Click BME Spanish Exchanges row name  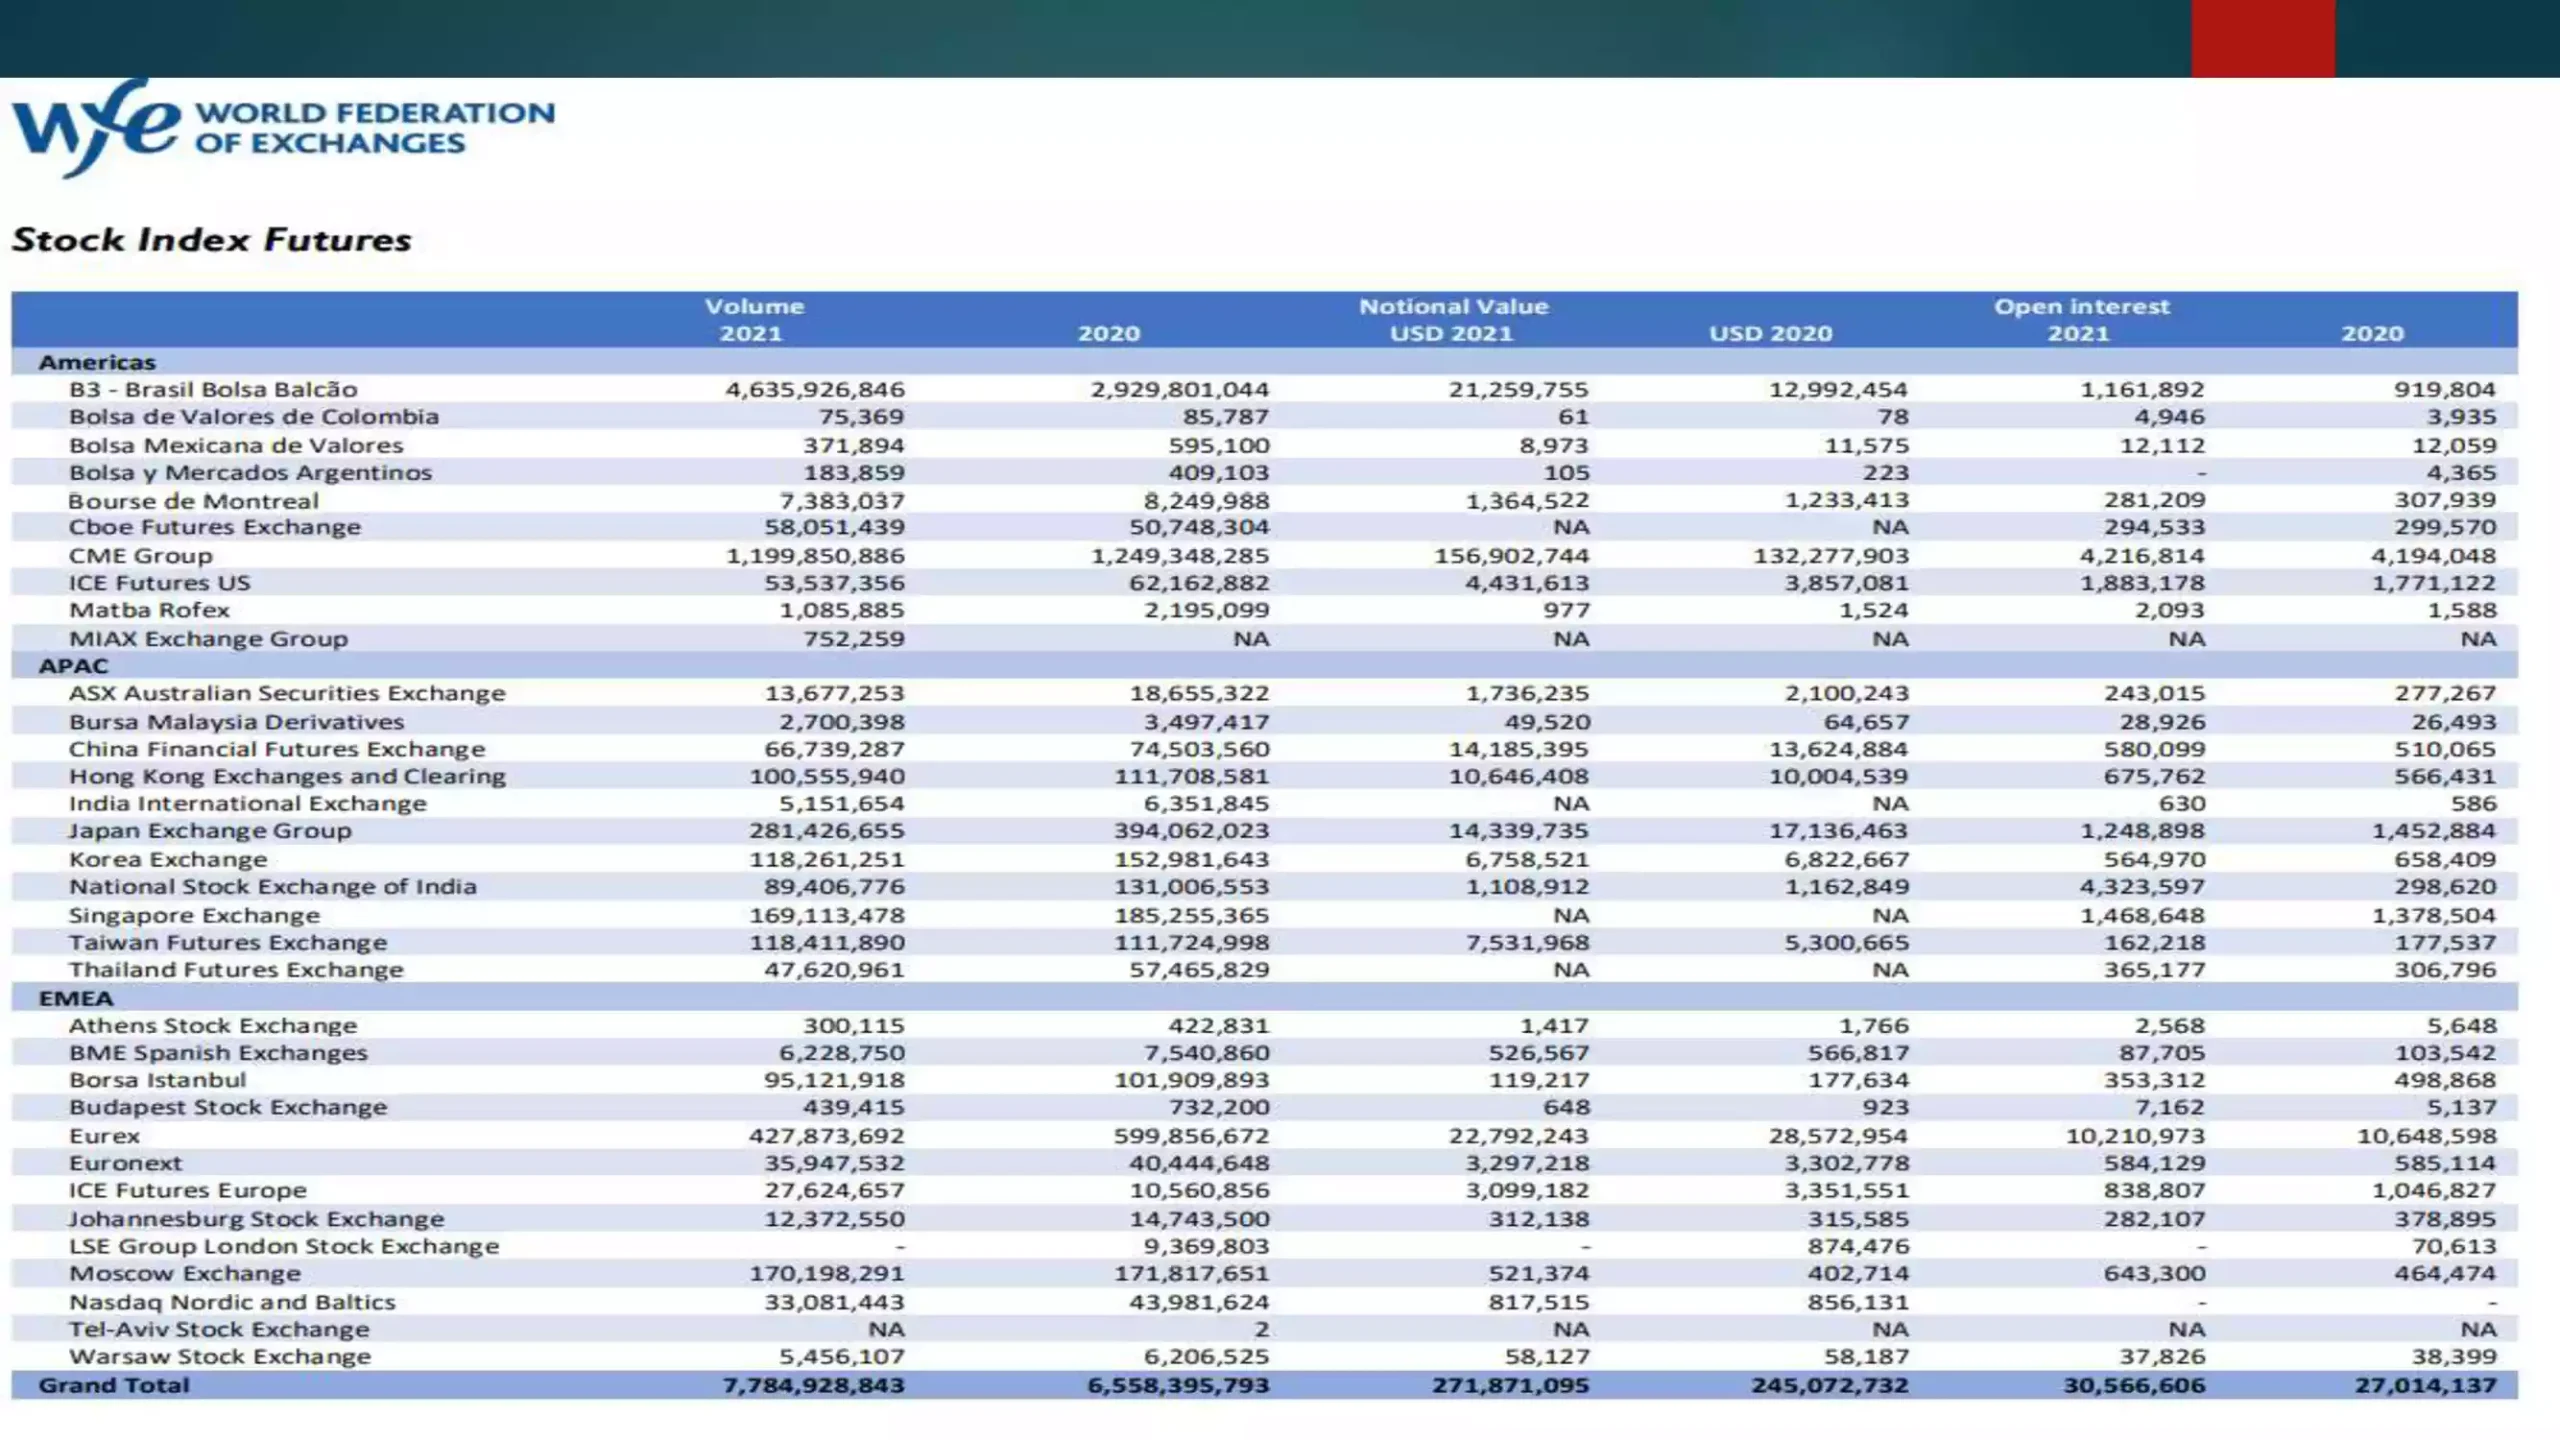(x=218, y=1052)
